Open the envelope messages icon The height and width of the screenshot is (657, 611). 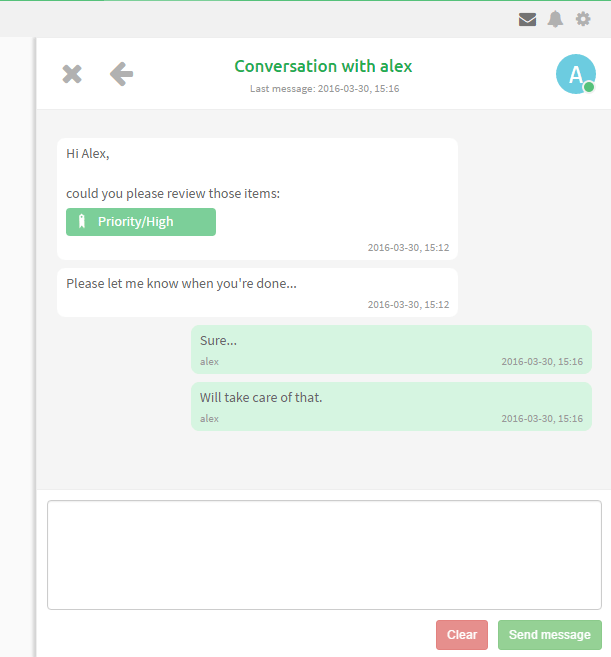pos(527,19)
